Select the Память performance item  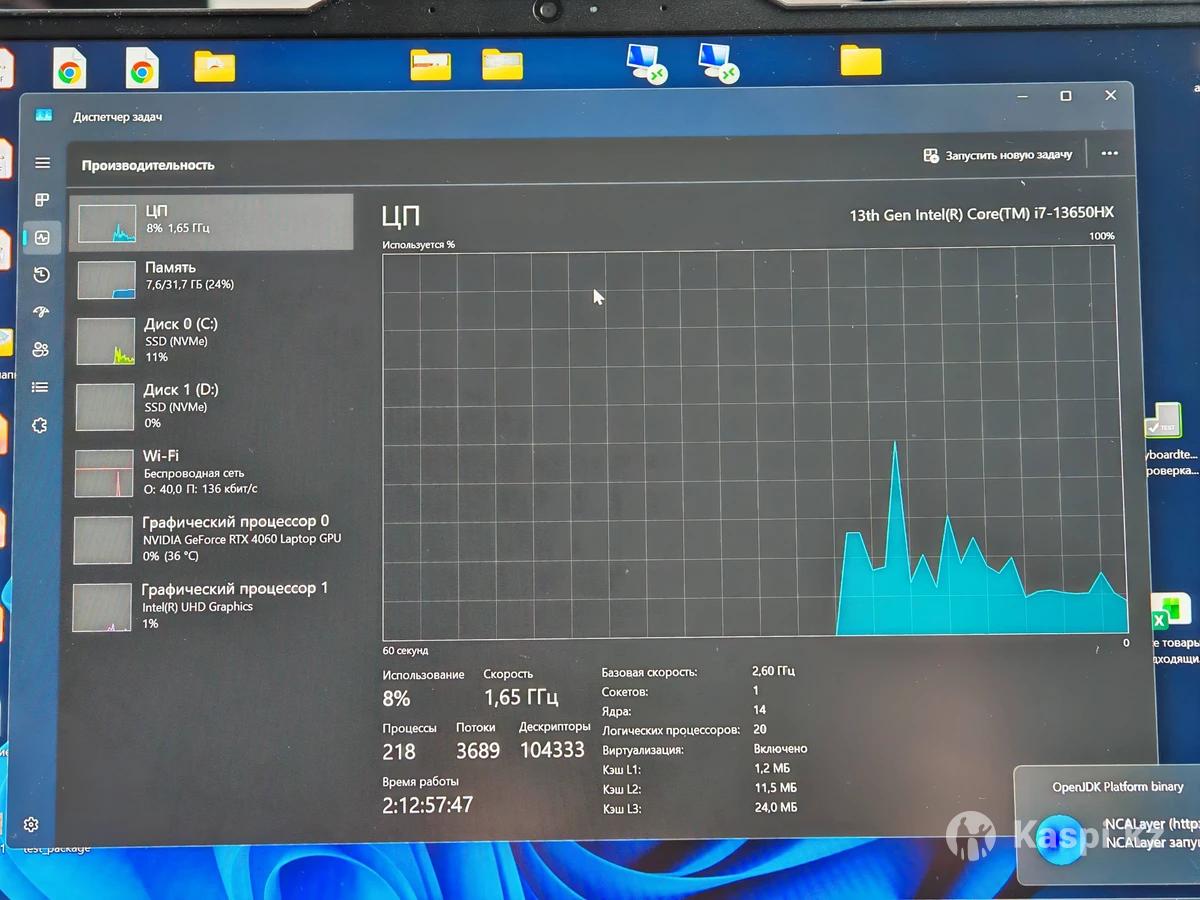point(211,277)
